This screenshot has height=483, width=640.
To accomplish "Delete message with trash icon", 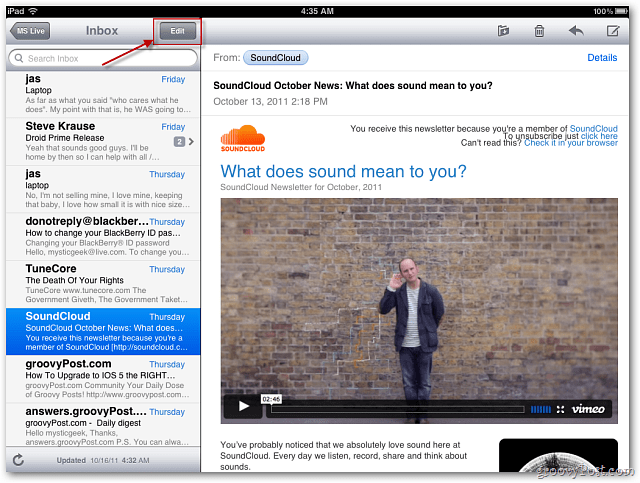I will [539, 31].
